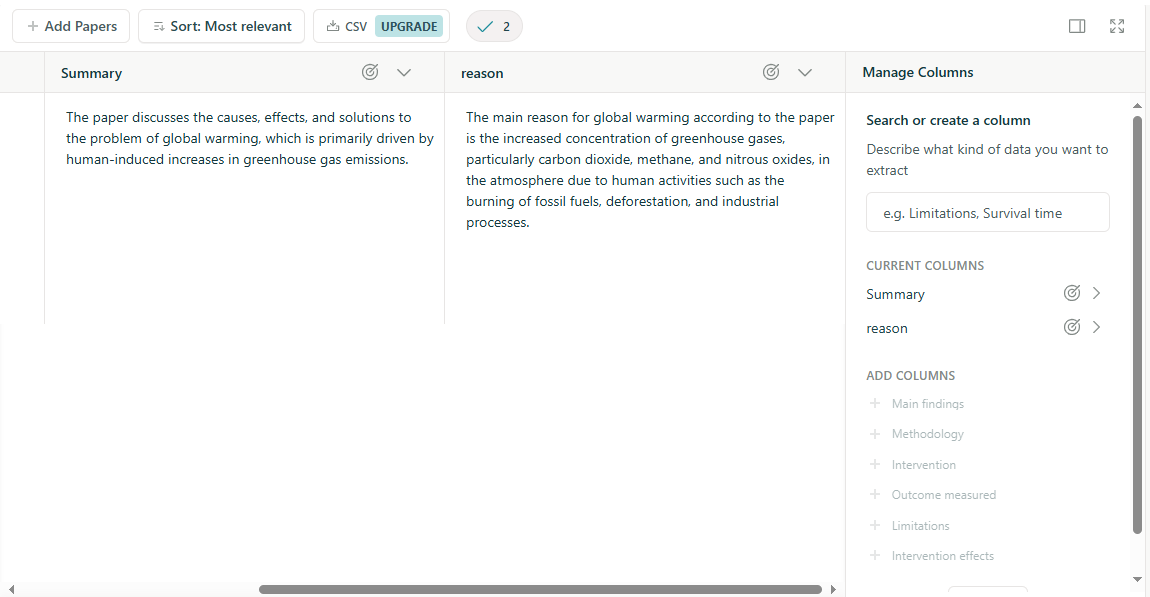The image size is (1150, 597).
Task: Click target icon in reason column header
Action: pyautogui.click(x=771, y=72)
